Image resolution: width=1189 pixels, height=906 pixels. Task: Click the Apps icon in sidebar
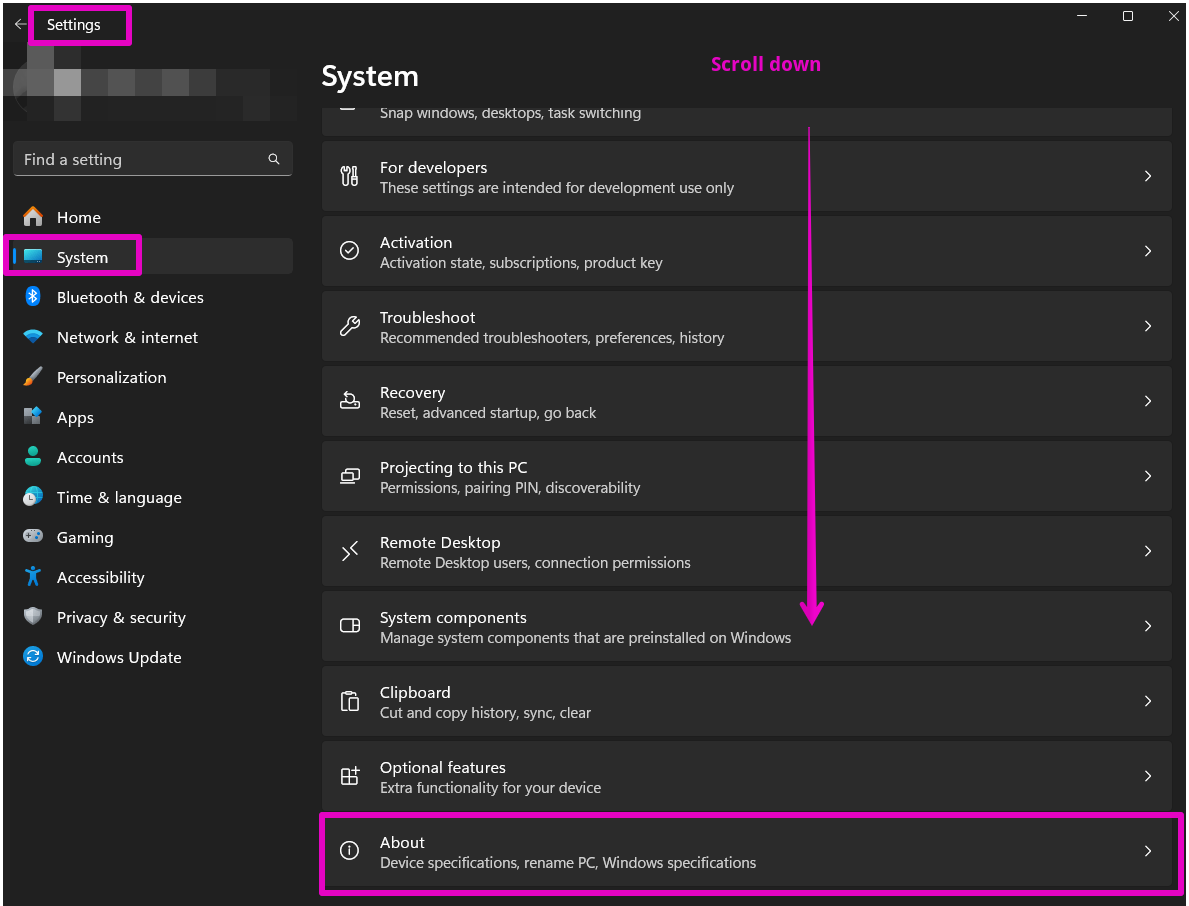click(x=33, y=416)
